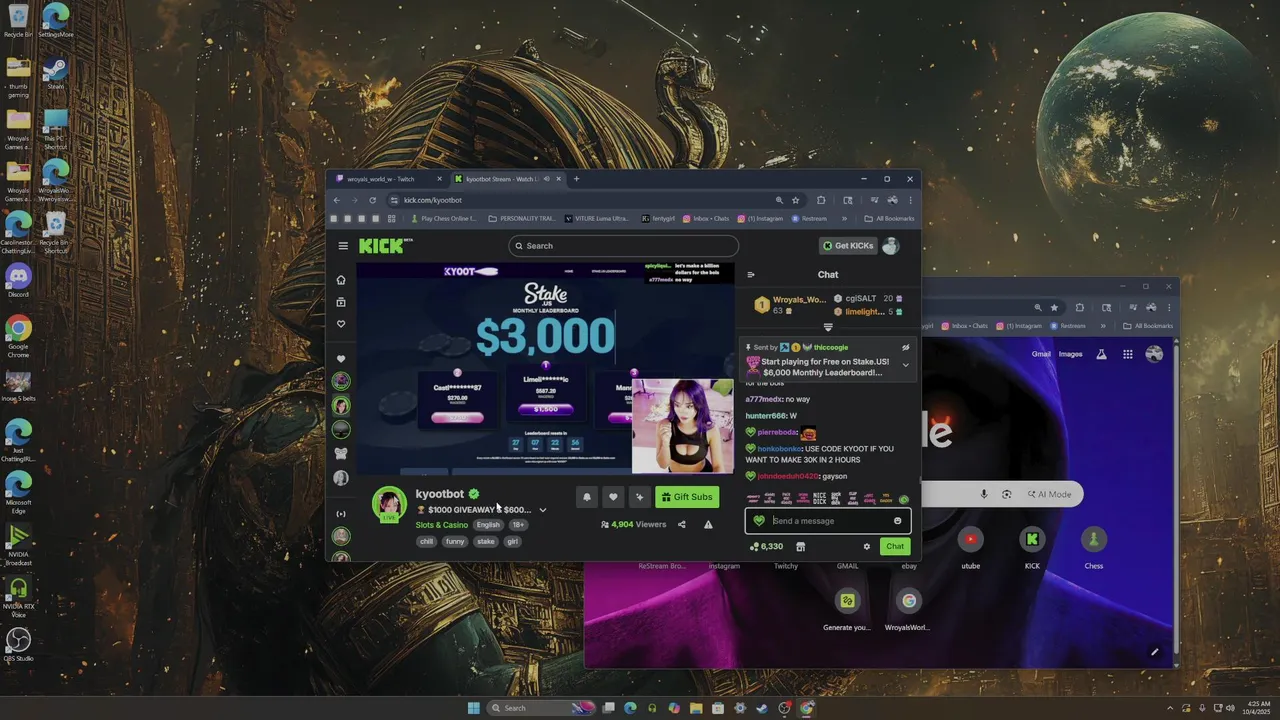Click the Kick Search field
This screenshot has width=1280, height=720.
(623, 246)
